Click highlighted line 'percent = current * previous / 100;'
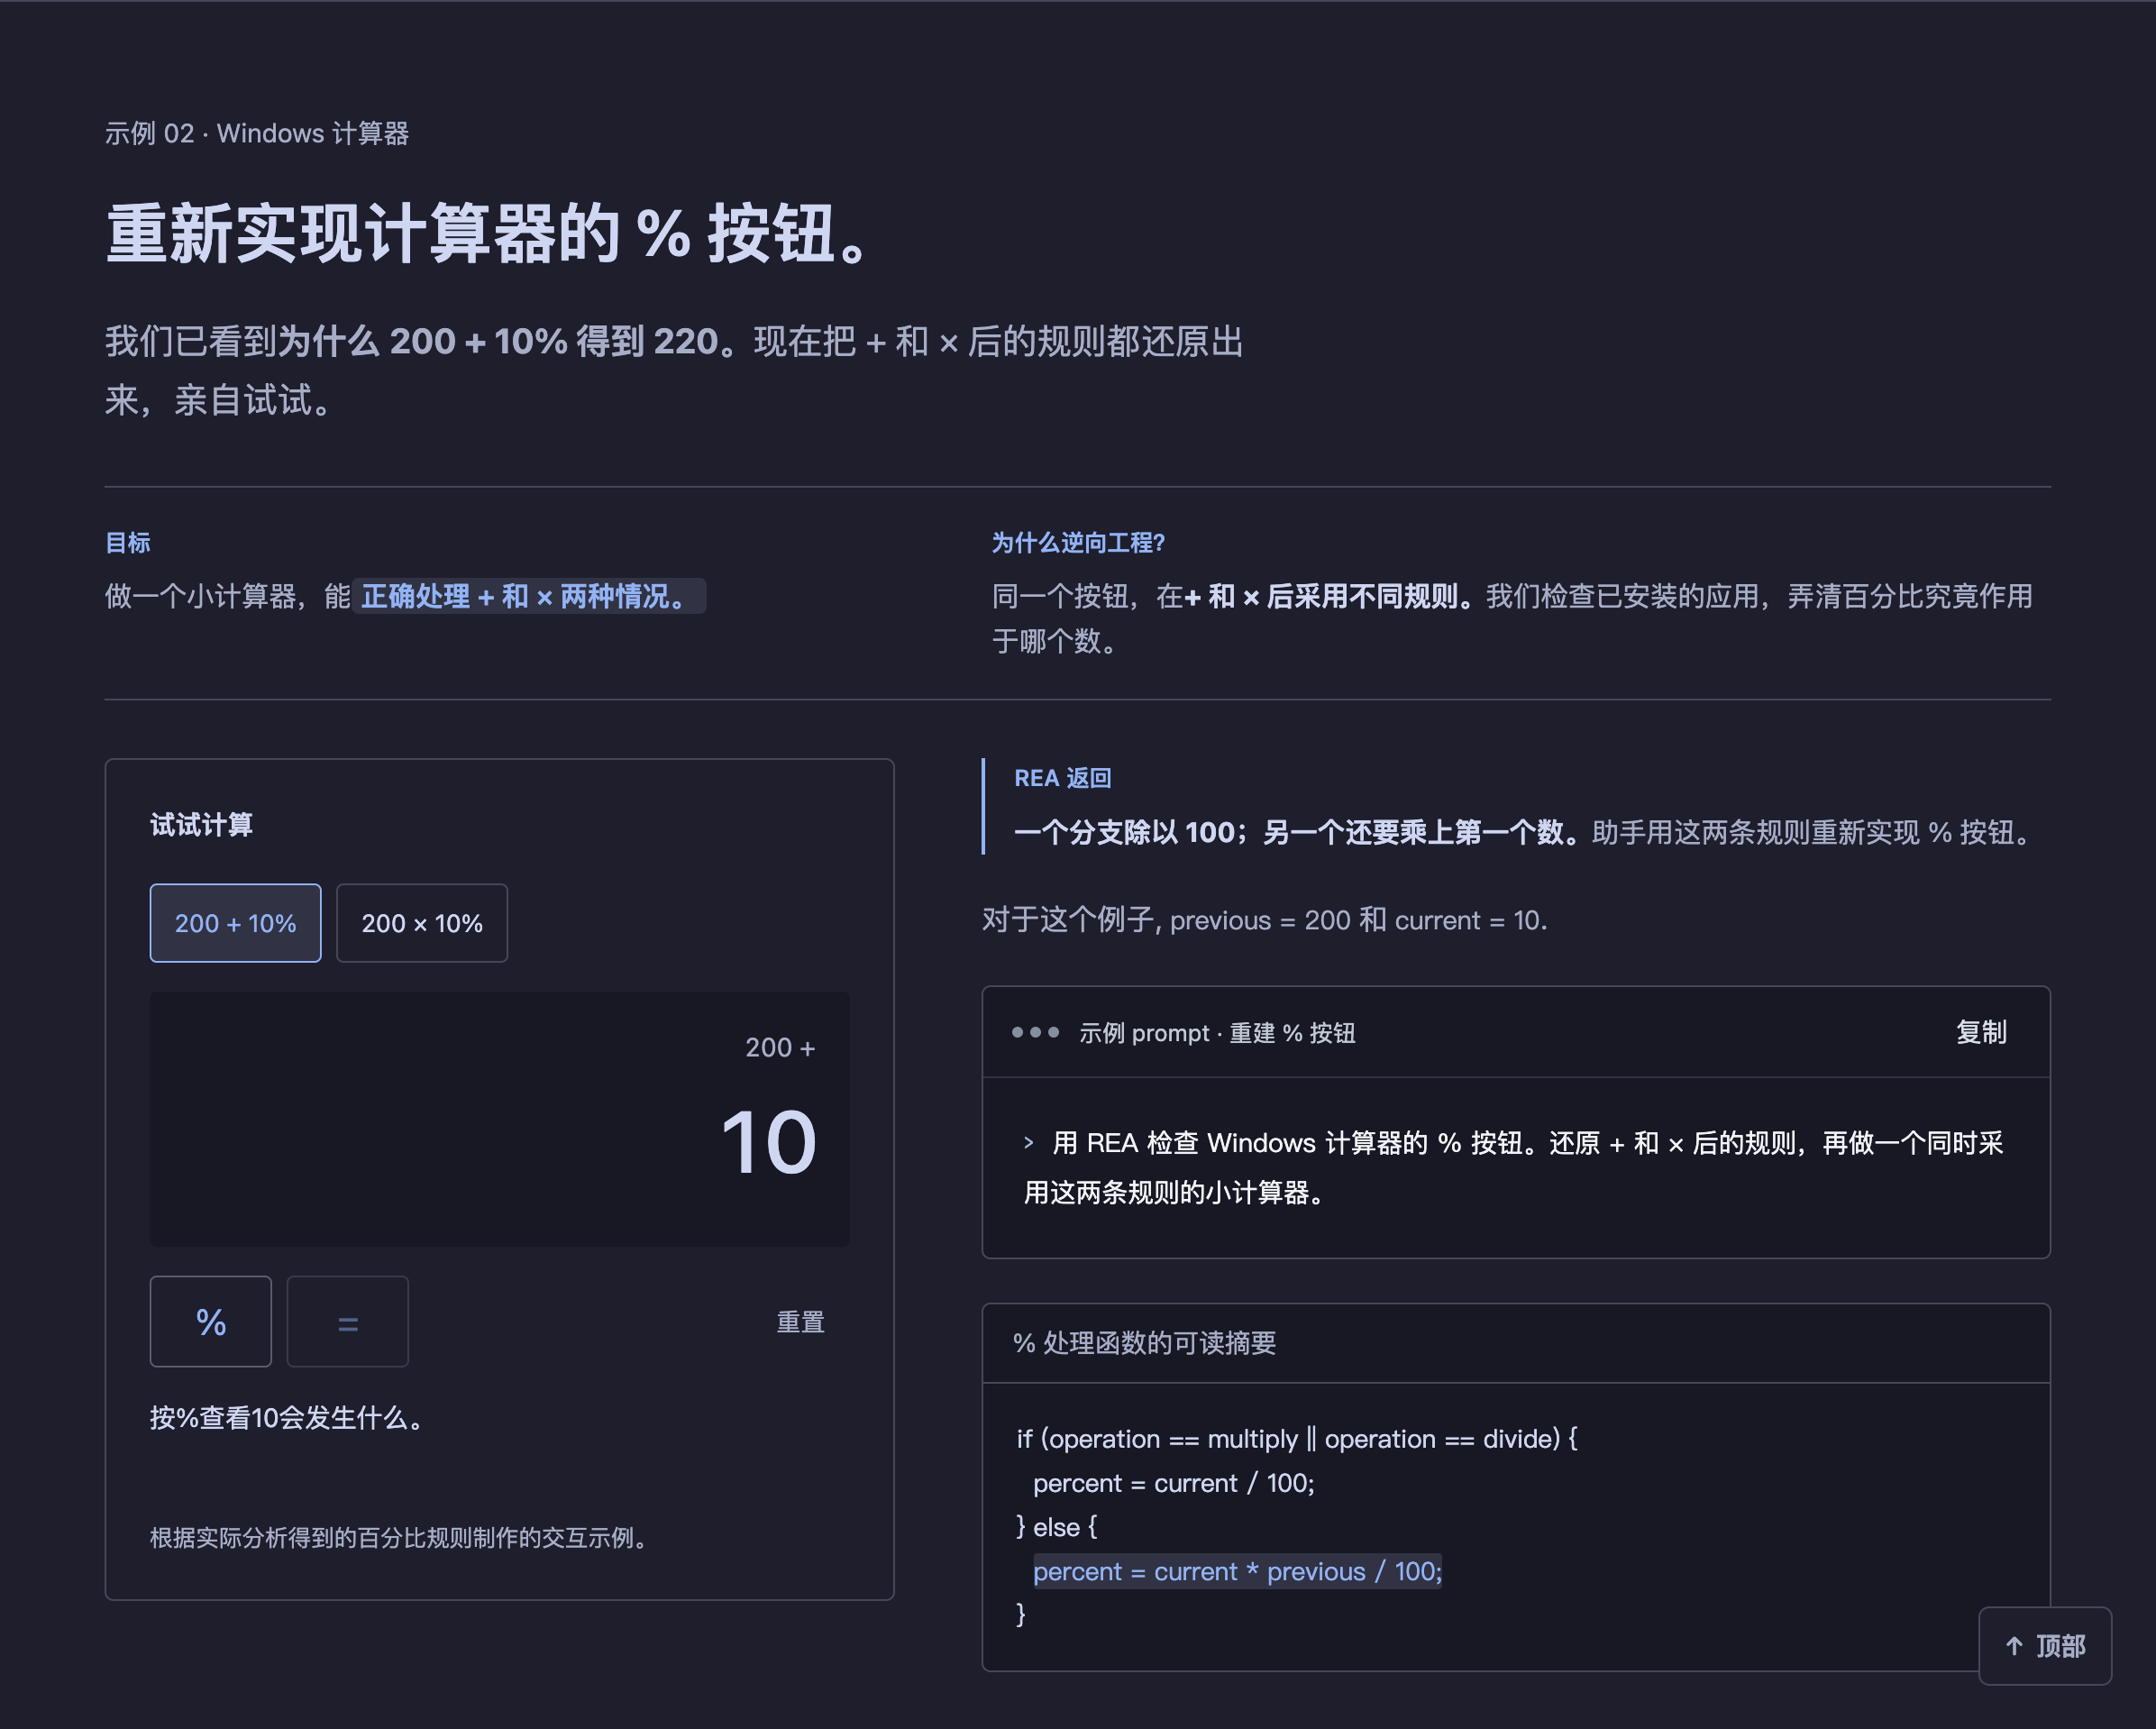Viewport: 2156px width, 1729px height. [1238, 1571]
